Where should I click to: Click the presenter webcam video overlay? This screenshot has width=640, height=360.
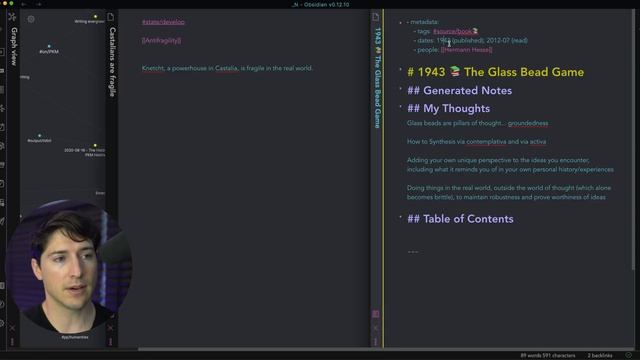click(68, 266)
